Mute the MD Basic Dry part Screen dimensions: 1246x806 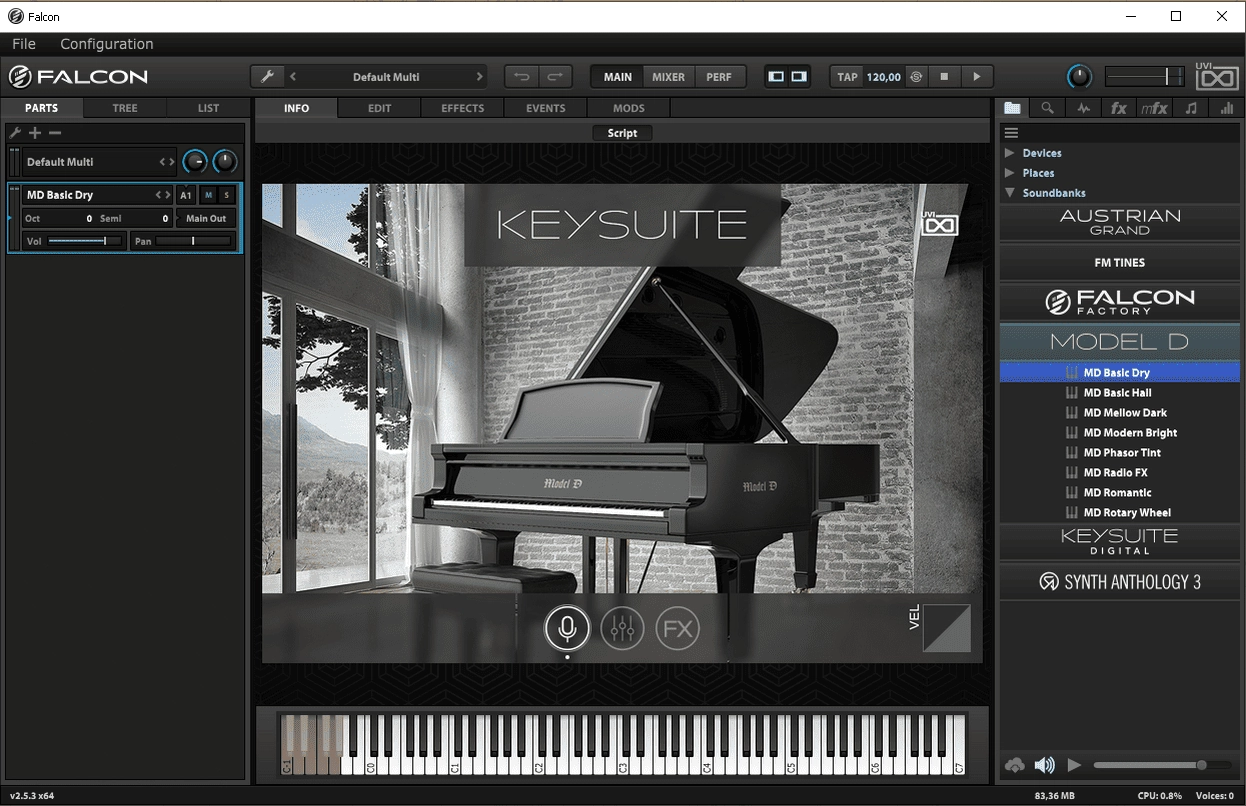pos(209,195)
